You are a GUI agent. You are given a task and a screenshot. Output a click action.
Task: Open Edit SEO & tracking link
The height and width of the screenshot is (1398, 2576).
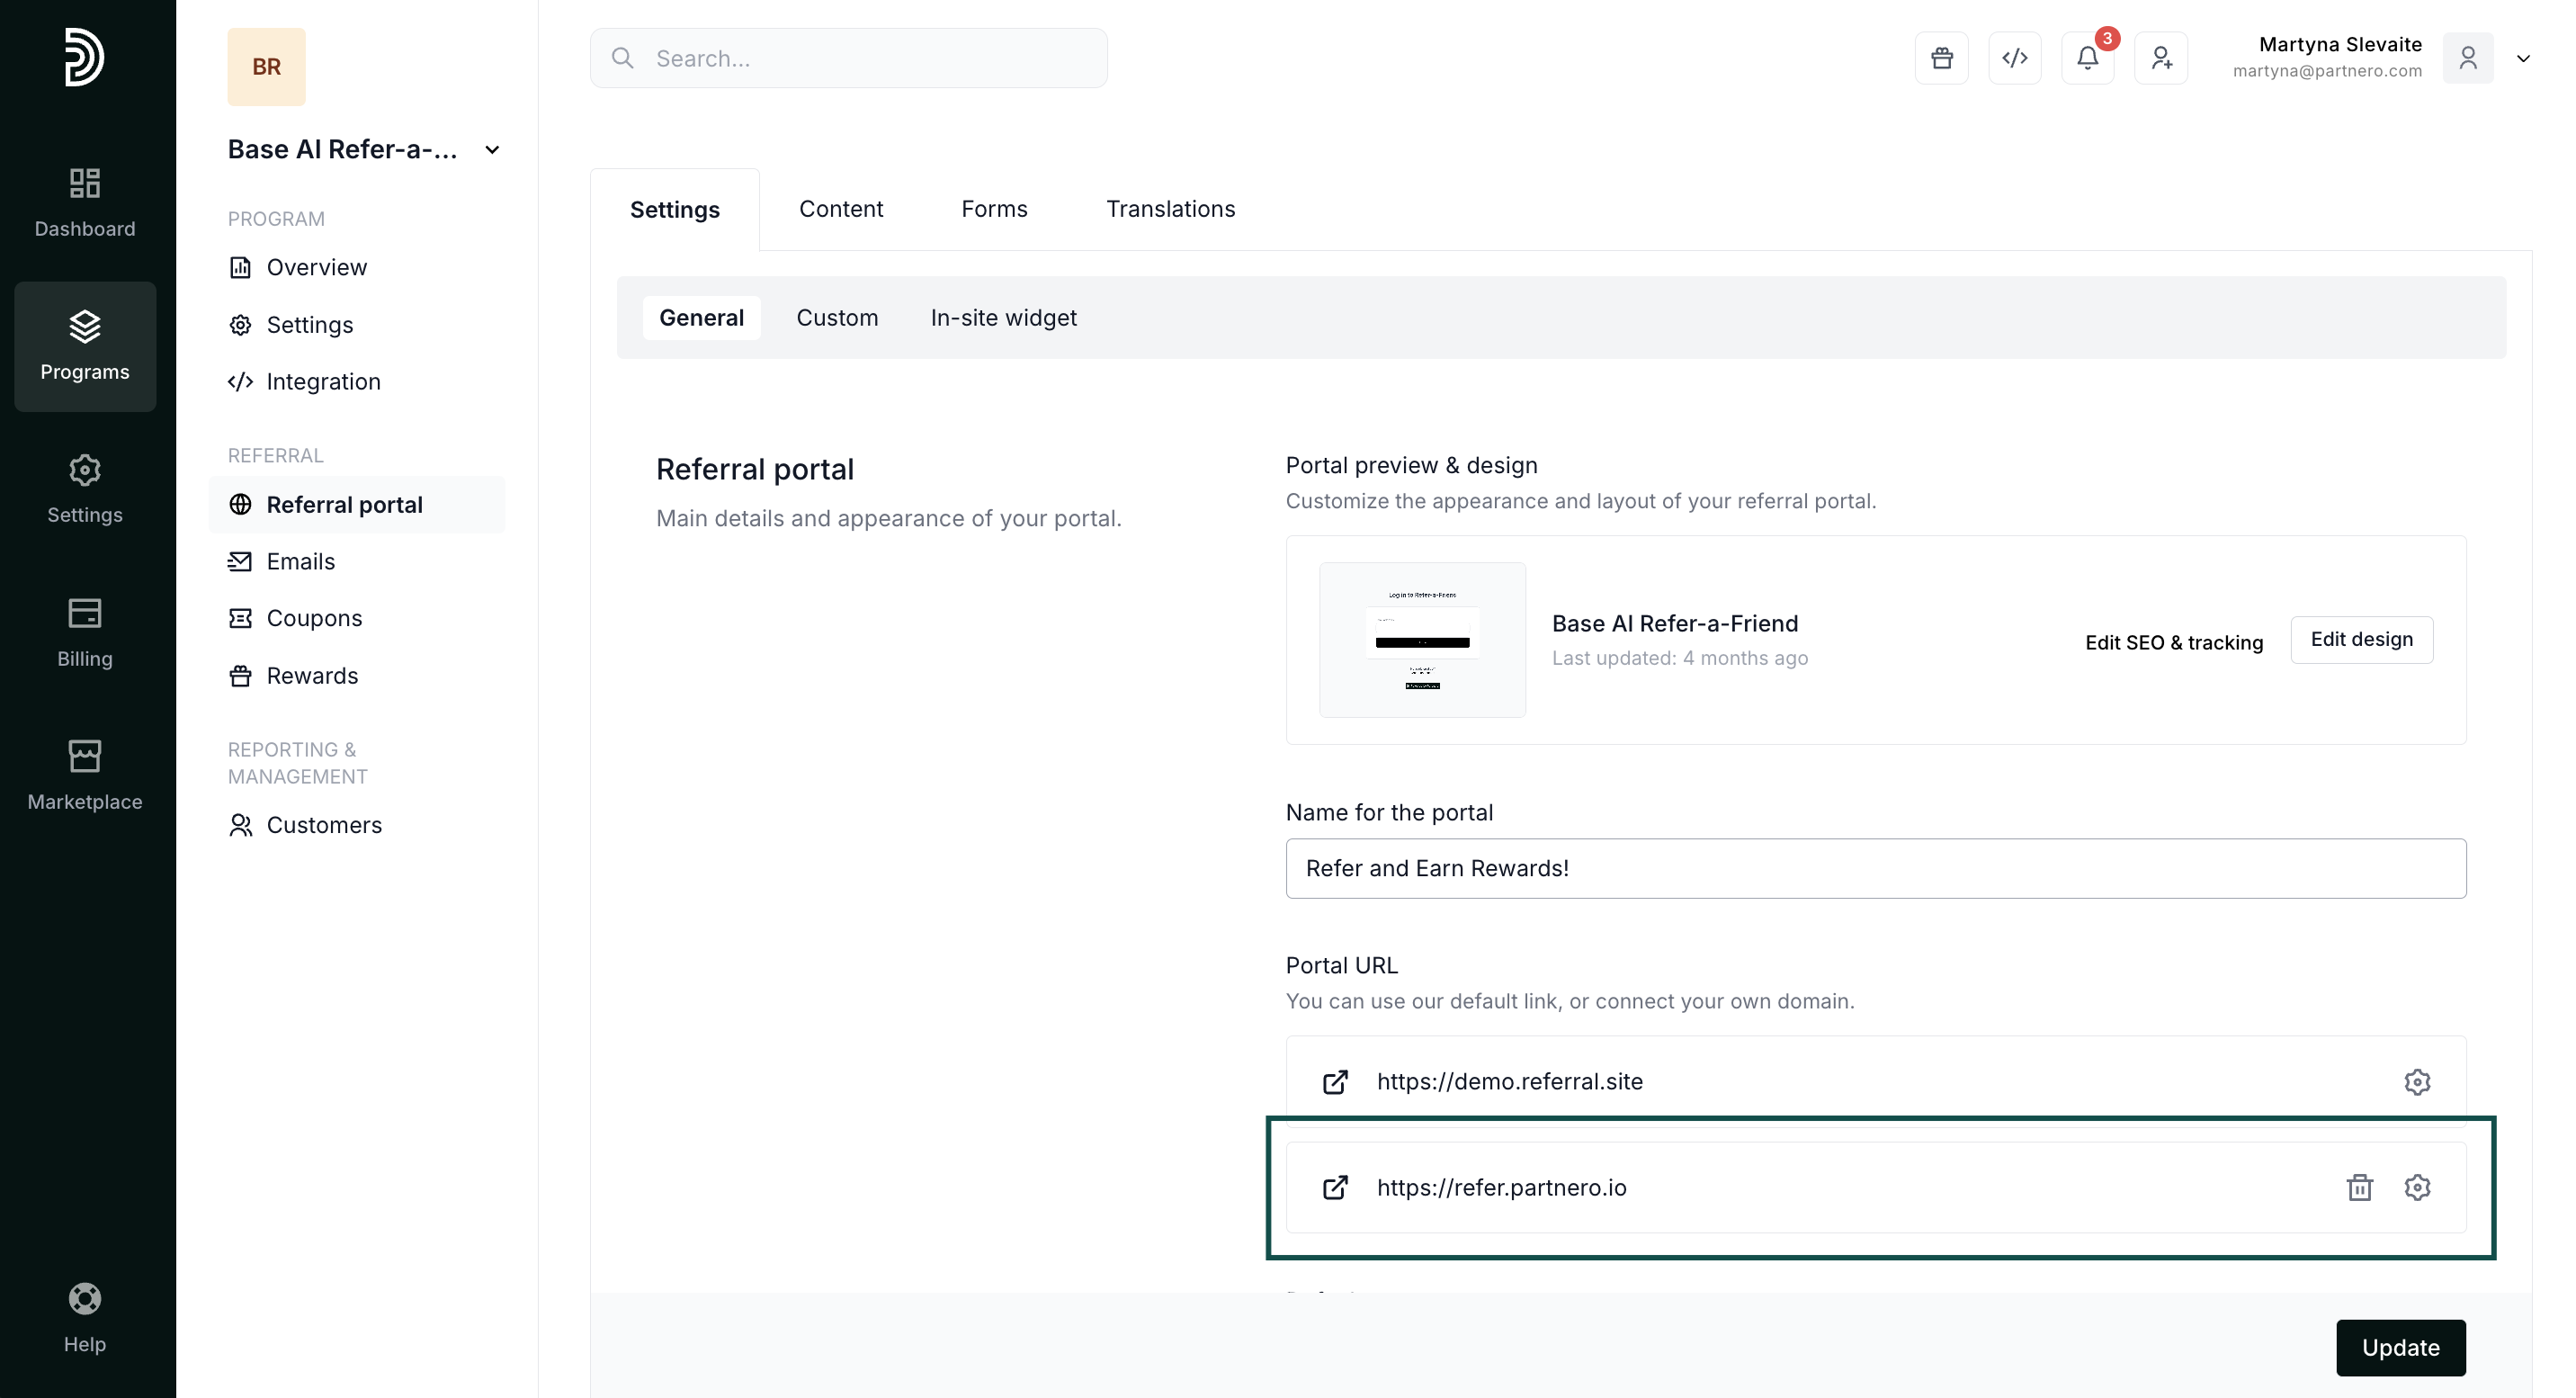click(2173, 643)
